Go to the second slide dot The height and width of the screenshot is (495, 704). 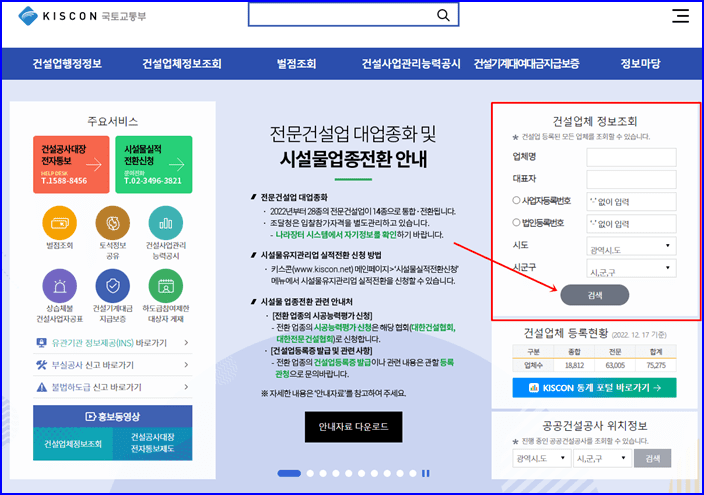[x=310, y=473]
